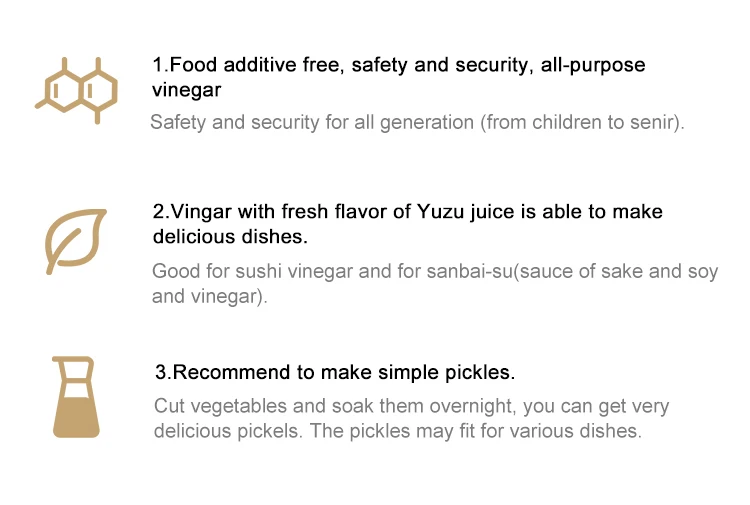Click the word 'overnight' in pickles description

483,407
